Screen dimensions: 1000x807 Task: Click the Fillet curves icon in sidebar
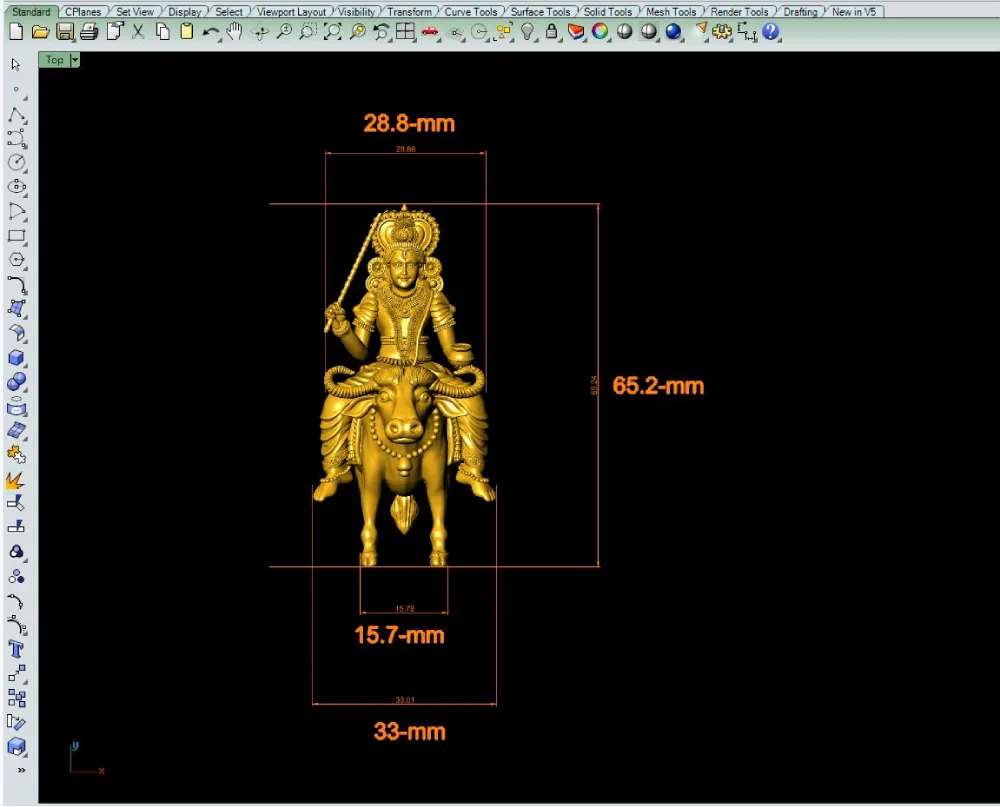pos(17,284)
